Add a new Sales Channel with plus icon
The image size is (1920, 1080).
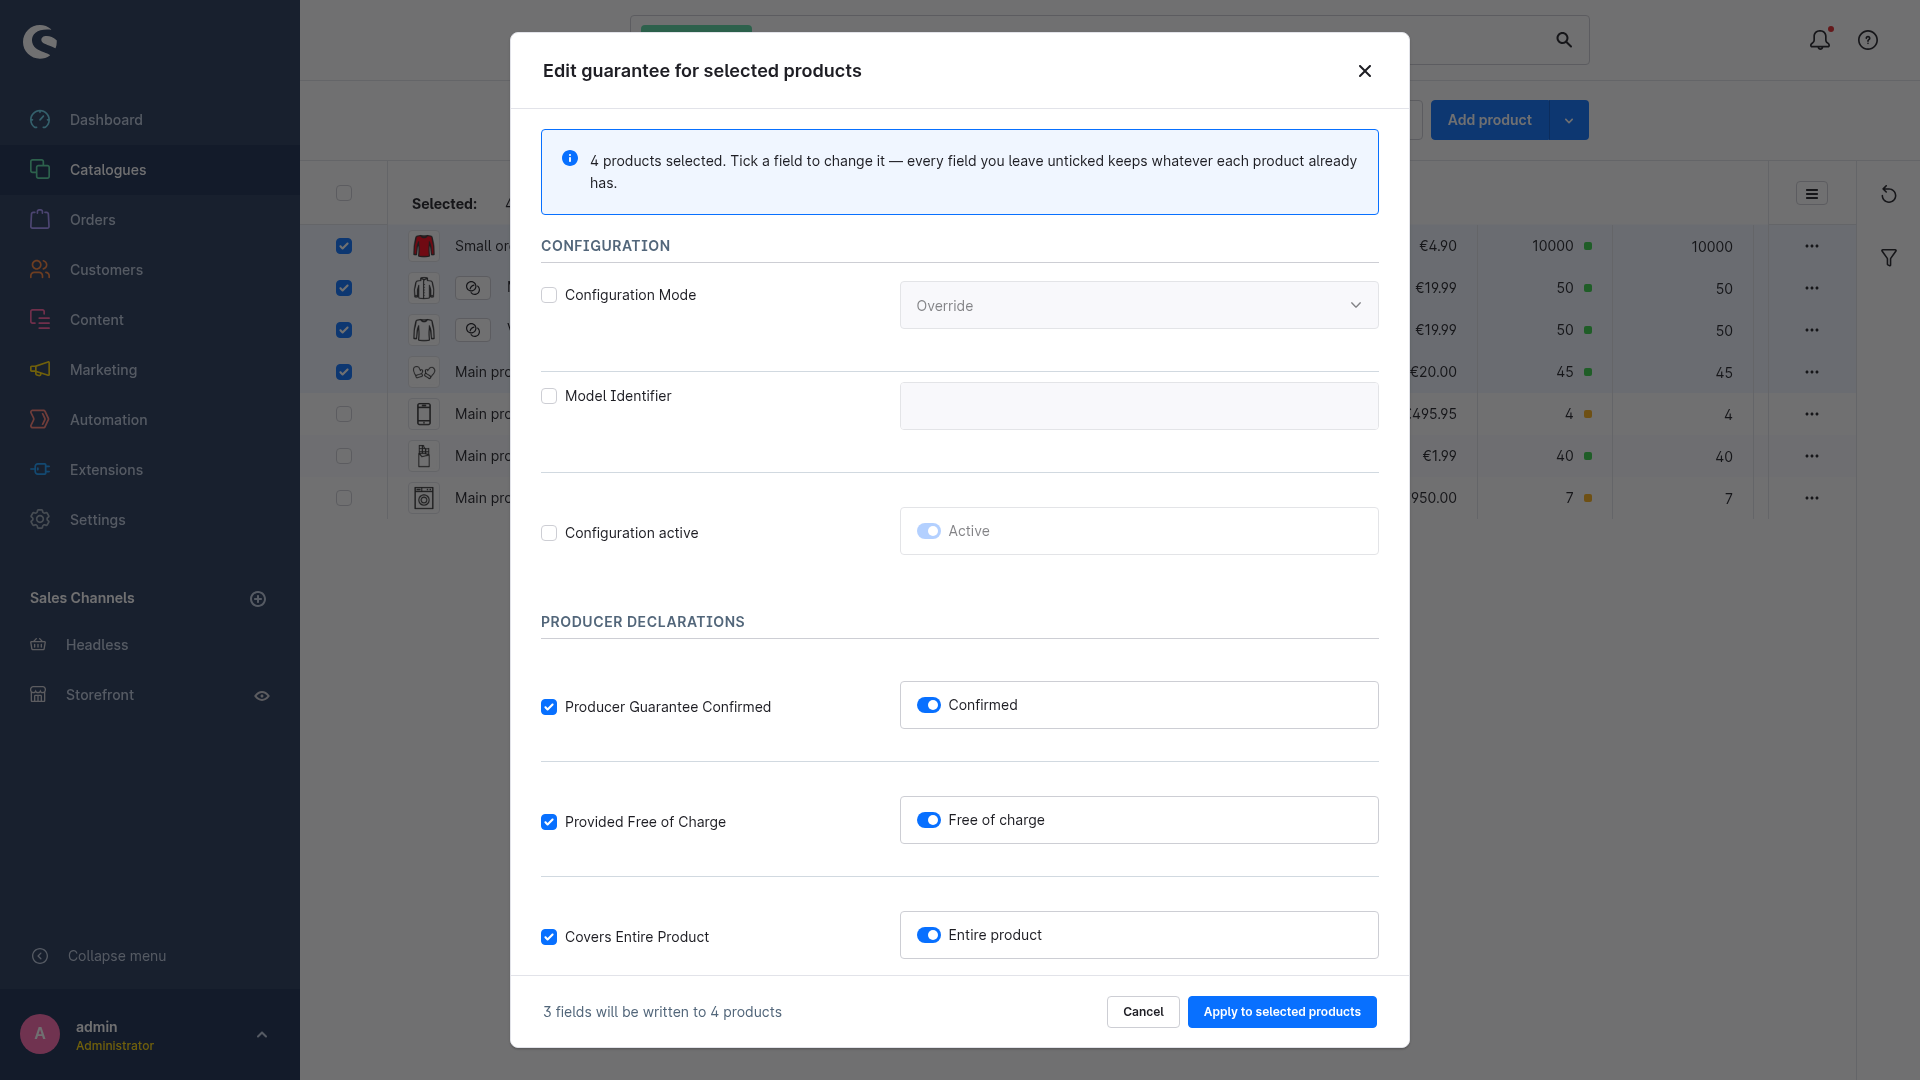[x=258, y=599]
